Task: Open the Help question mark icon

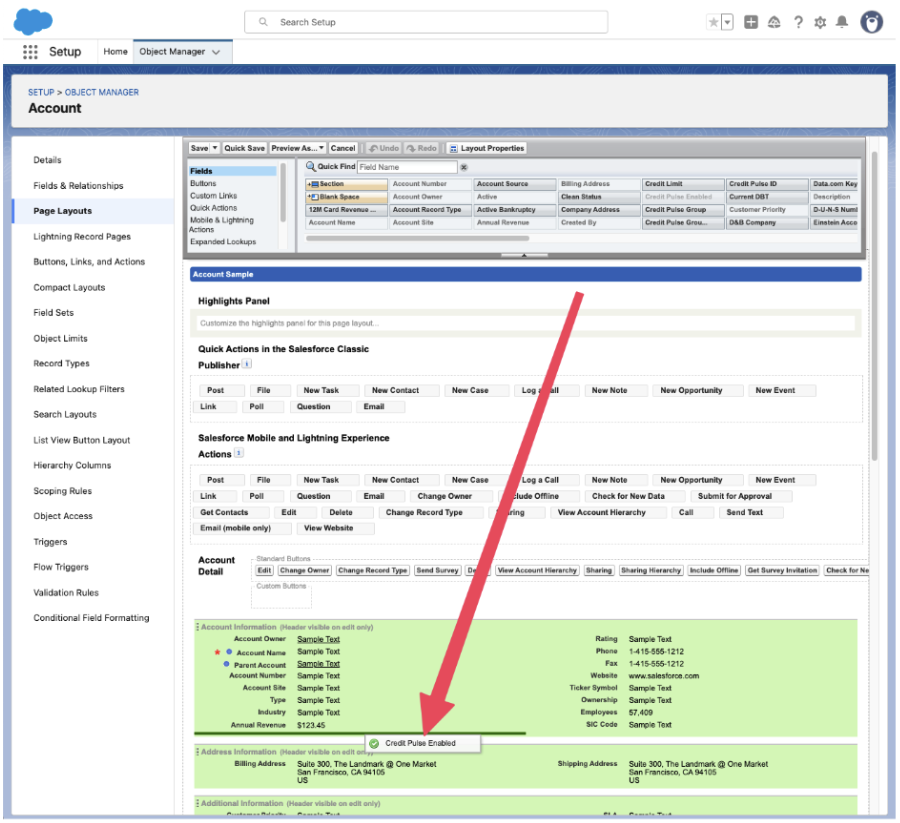Action: tap(798, 22)
